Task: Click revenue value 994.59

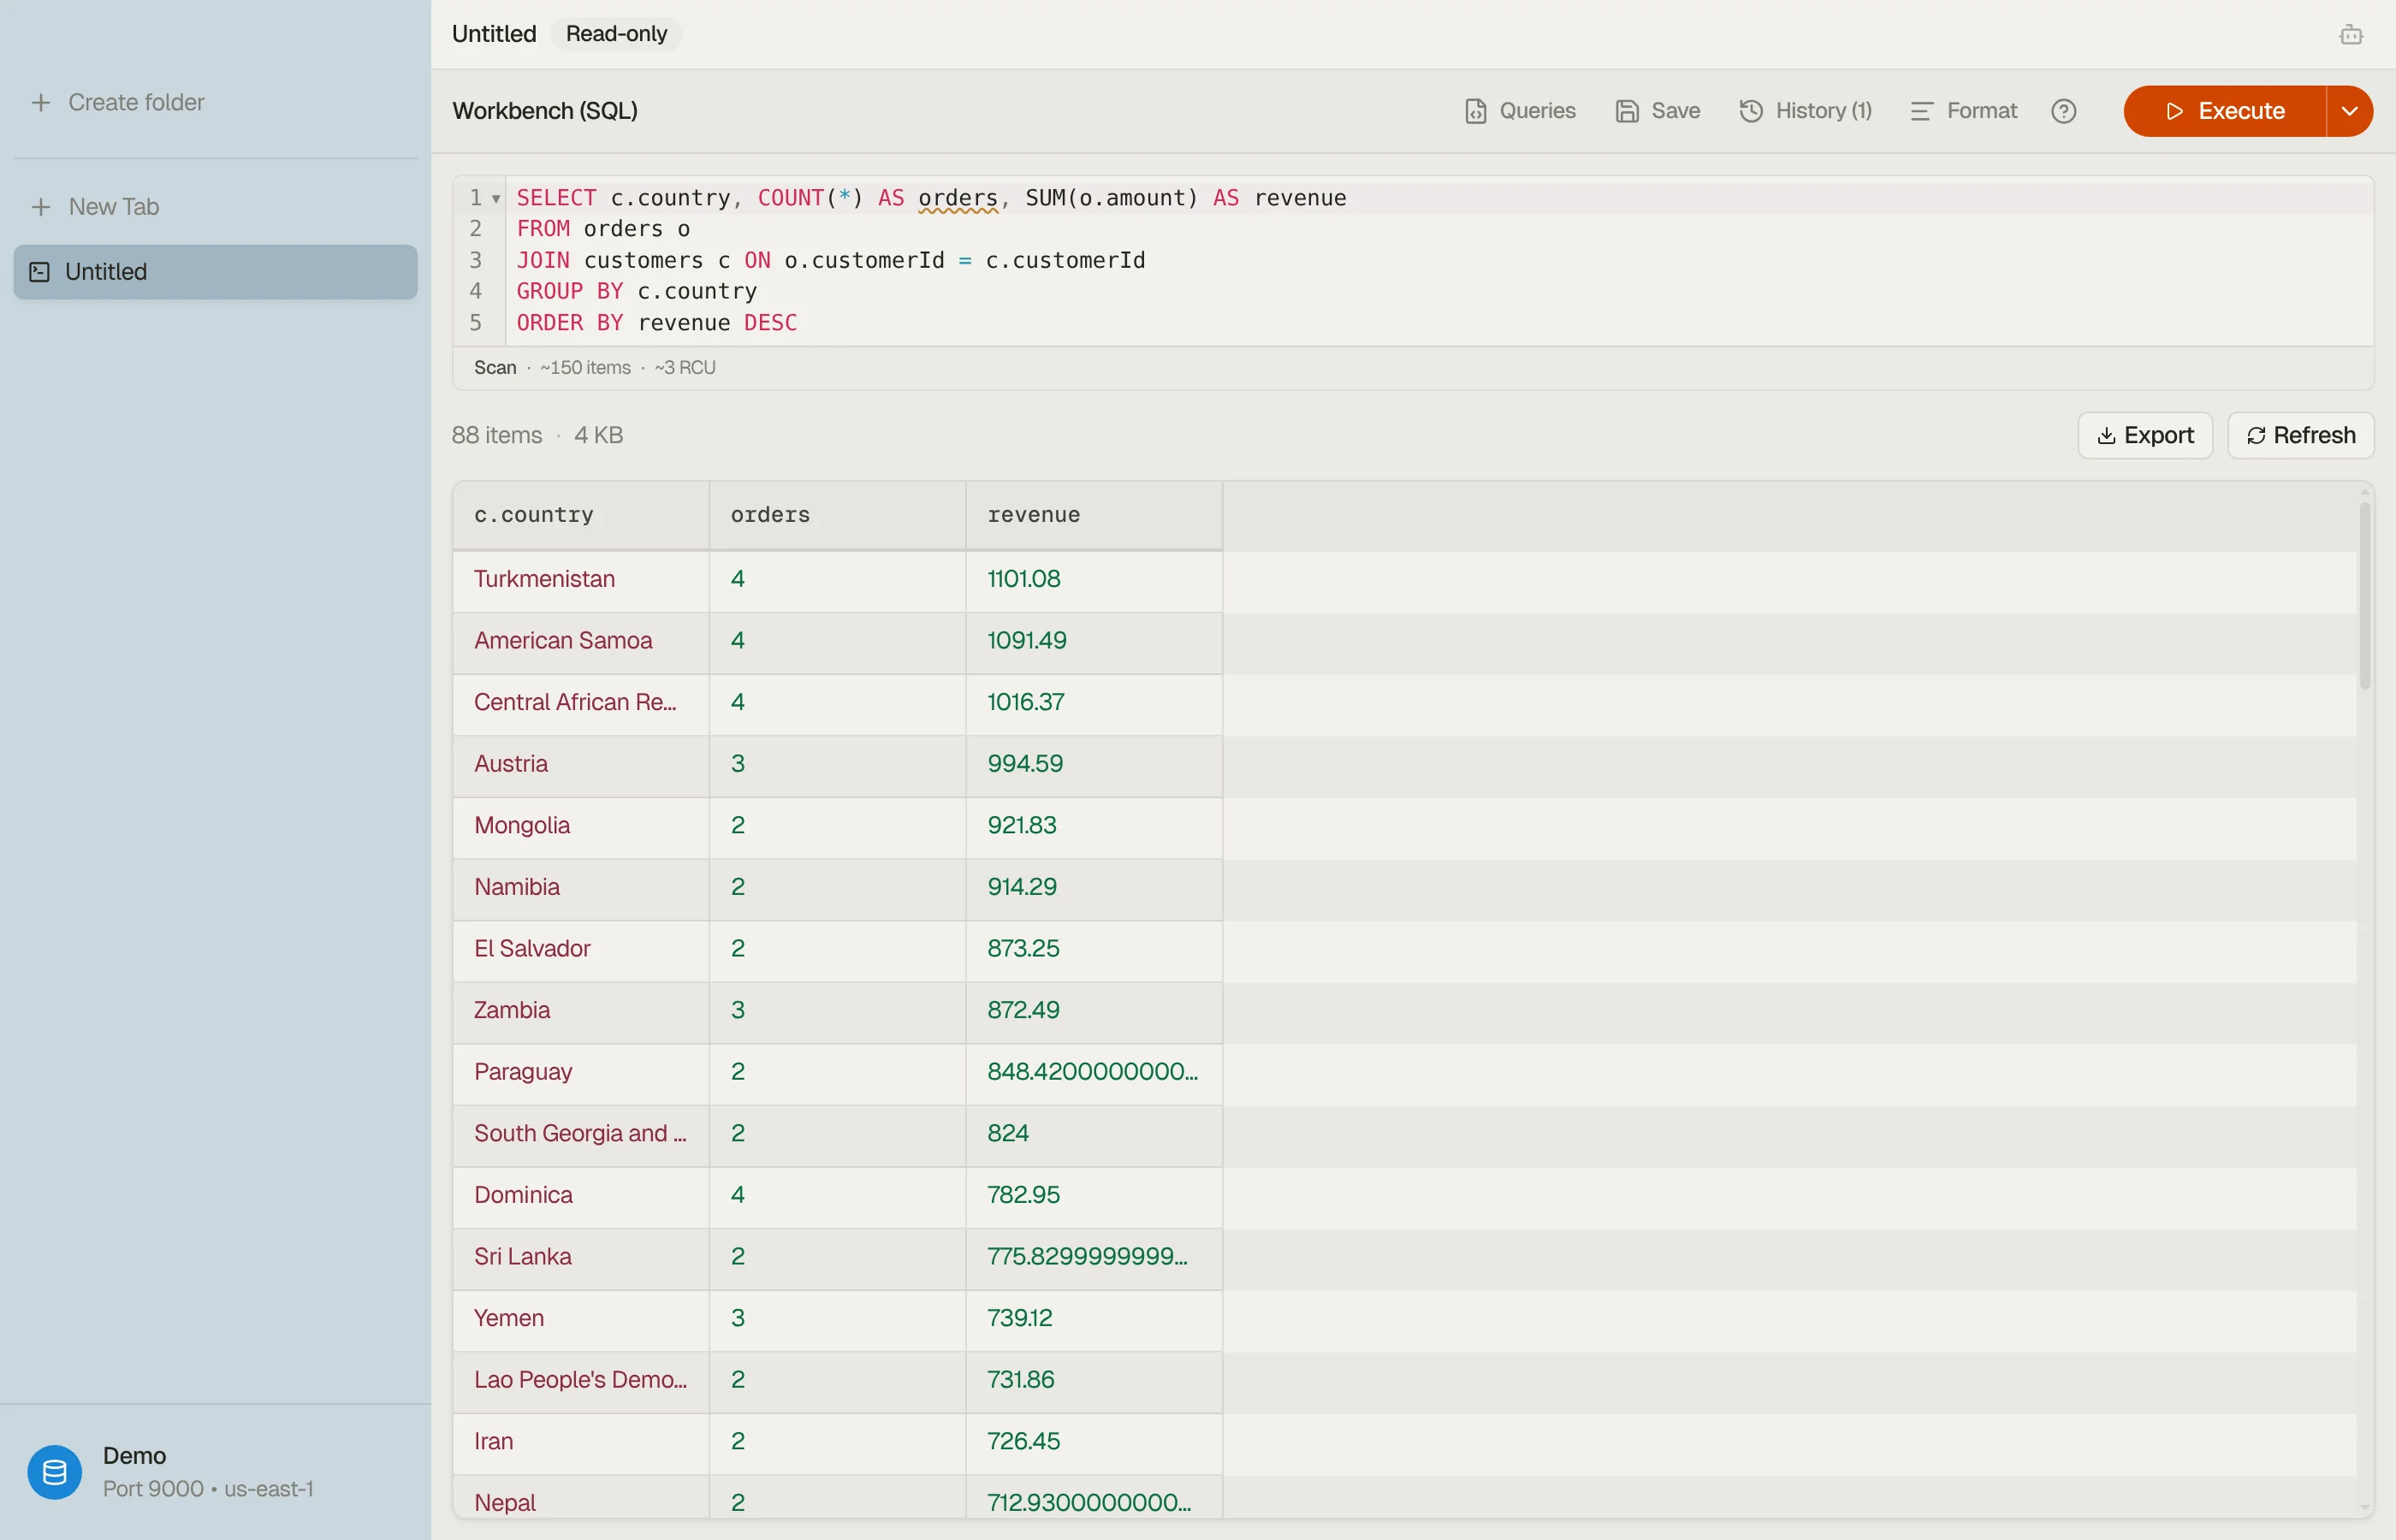Action: tap(1025, 764)
